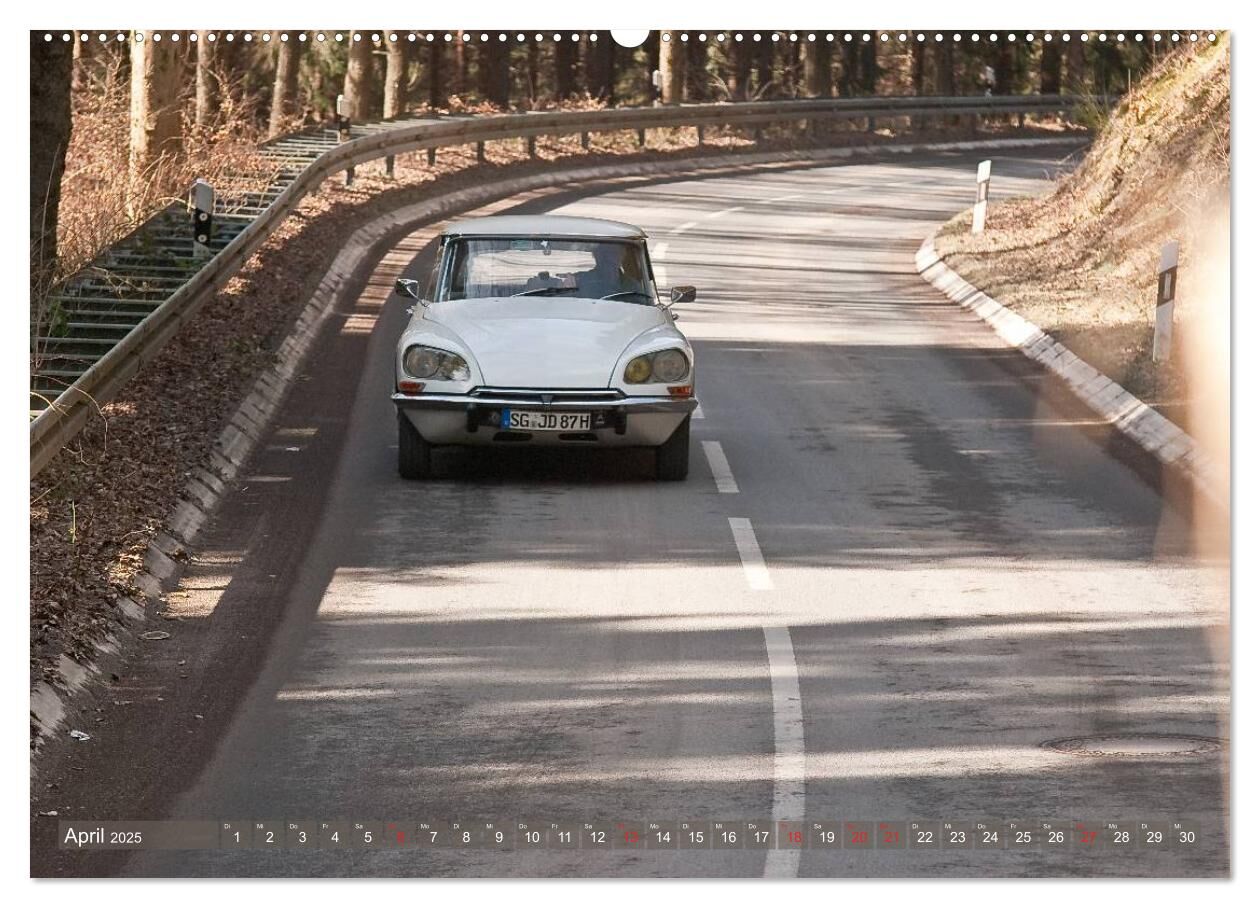1260x908 pixels.
Task: Select Saturday 19 in the date strip
Action: 825,836
